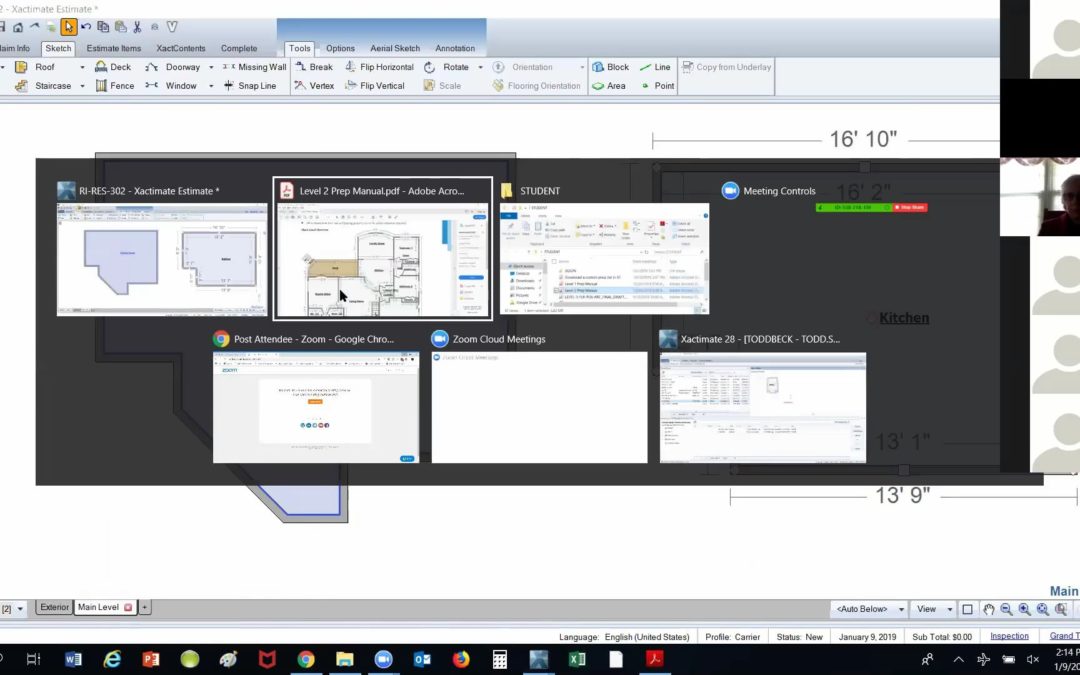Click the Copy icon in quick toolbar
Image resolution: width=1080 pixels, height=675 pixels.
pyautogui.click(x=103, y=27)
